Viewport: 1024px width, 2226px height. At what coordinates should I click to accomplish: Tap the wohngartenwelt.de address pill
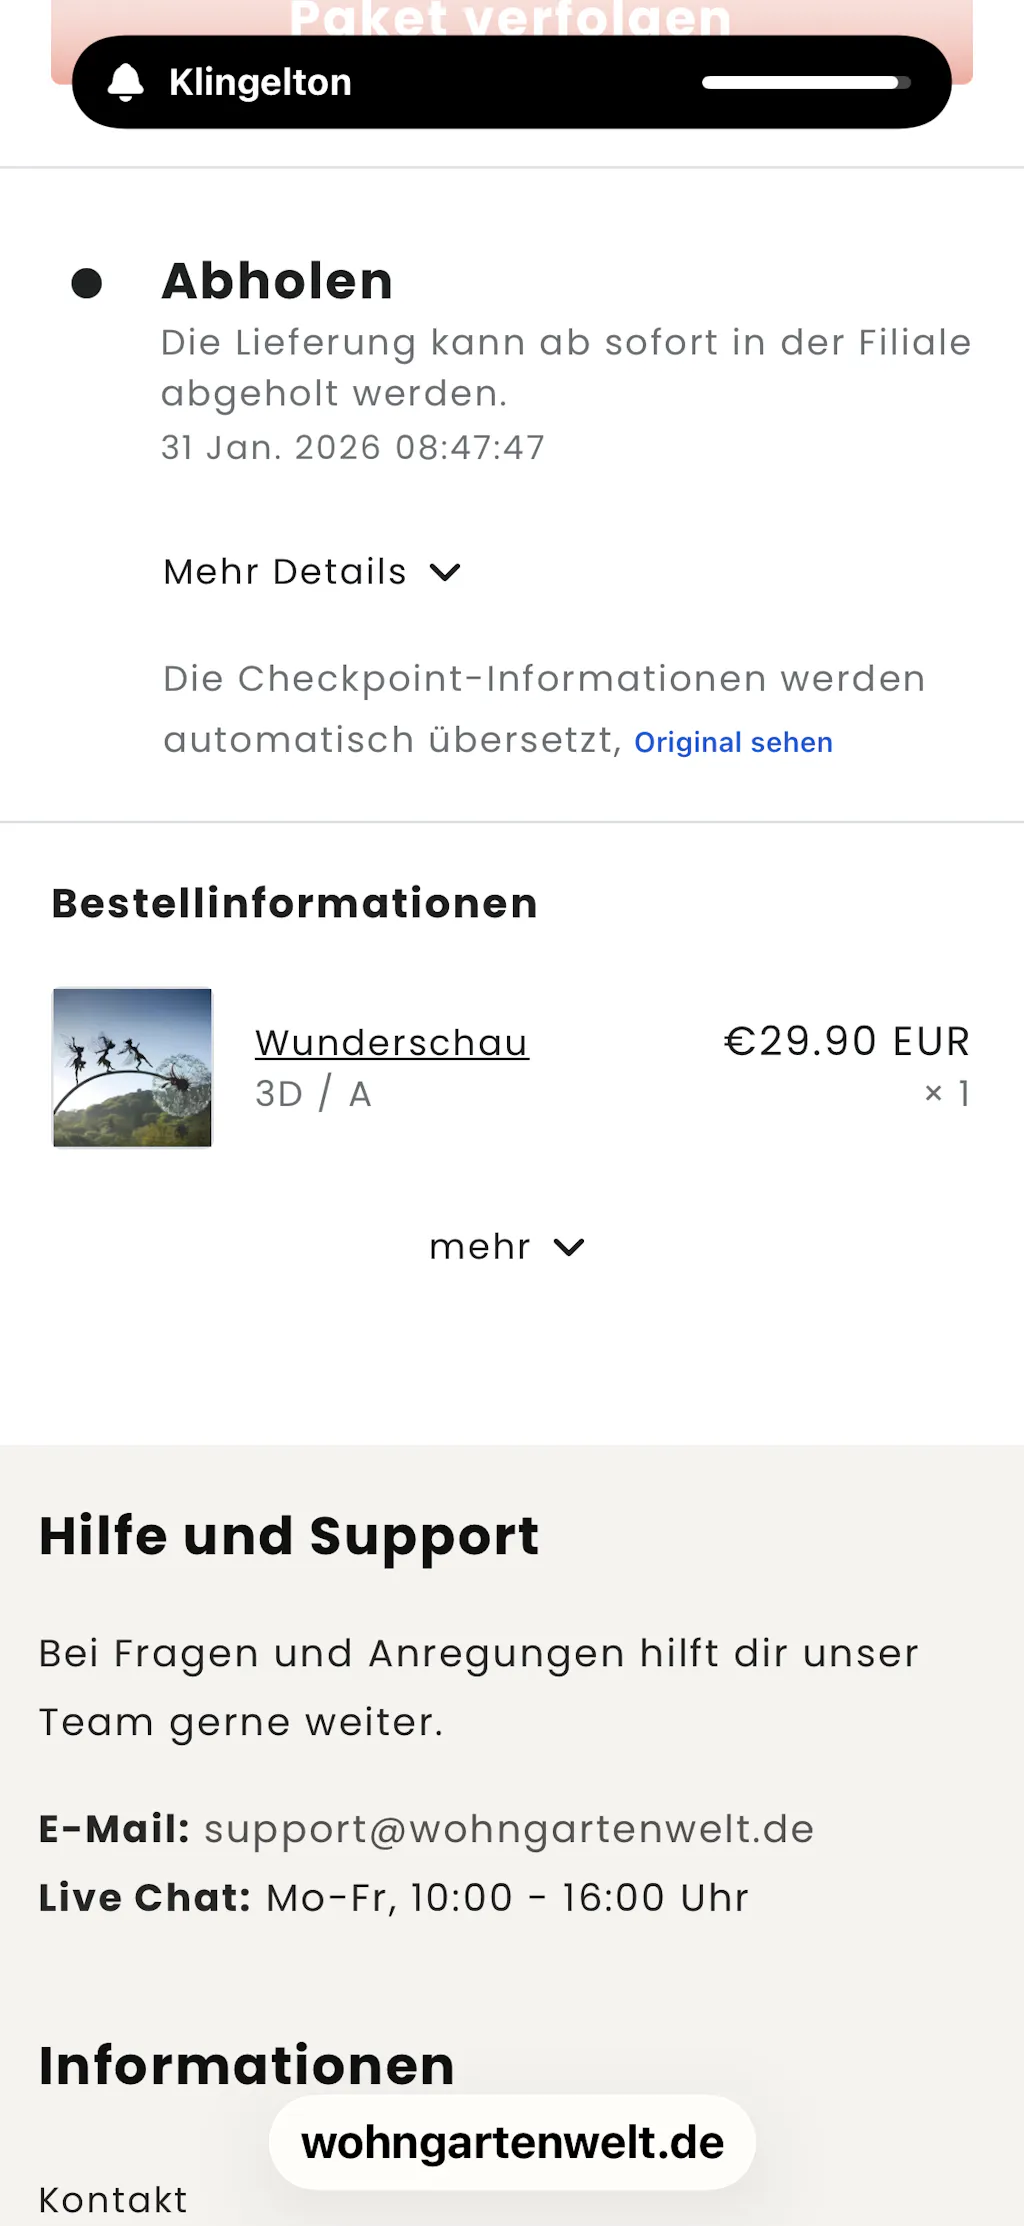512,2143
